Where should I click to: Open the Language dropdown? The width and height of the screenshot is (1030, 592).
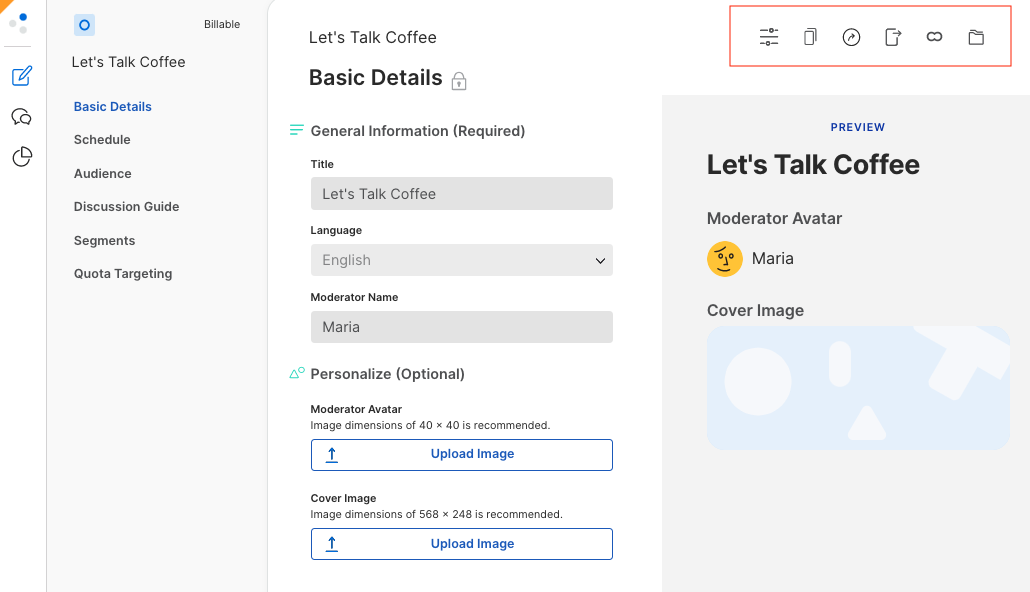pos(461,260)
